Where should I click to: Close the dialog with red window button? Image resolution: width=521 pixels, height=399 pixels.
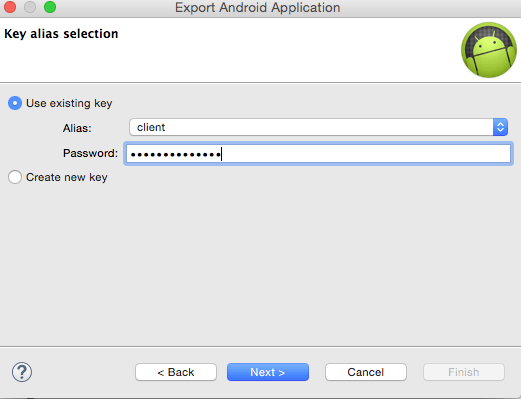(10, 7)
